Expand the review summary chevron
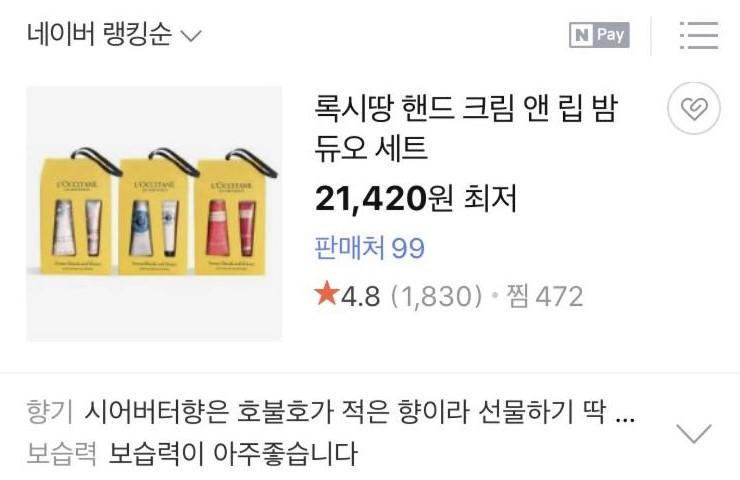 click(x=693, y=433)
